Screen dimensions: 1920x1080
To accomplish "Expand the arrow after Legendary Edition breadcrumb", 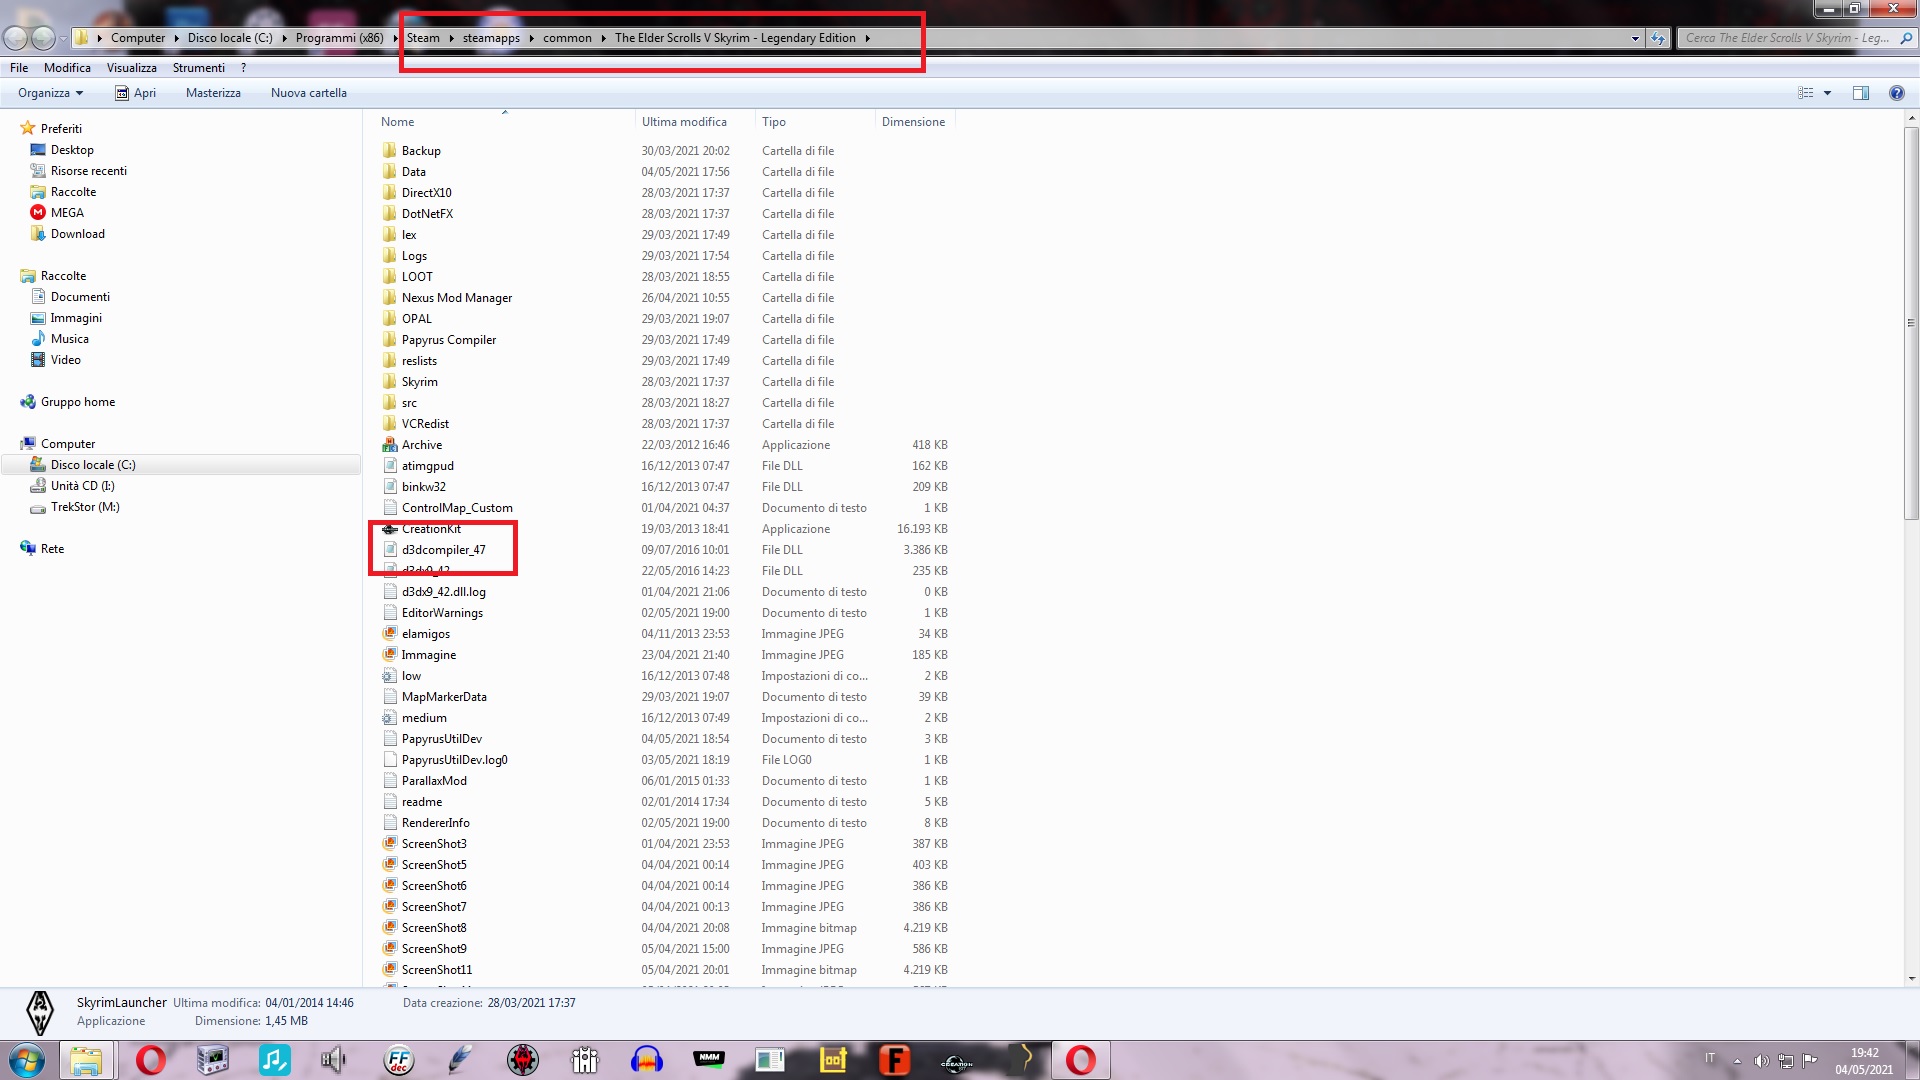I will 867,38.
